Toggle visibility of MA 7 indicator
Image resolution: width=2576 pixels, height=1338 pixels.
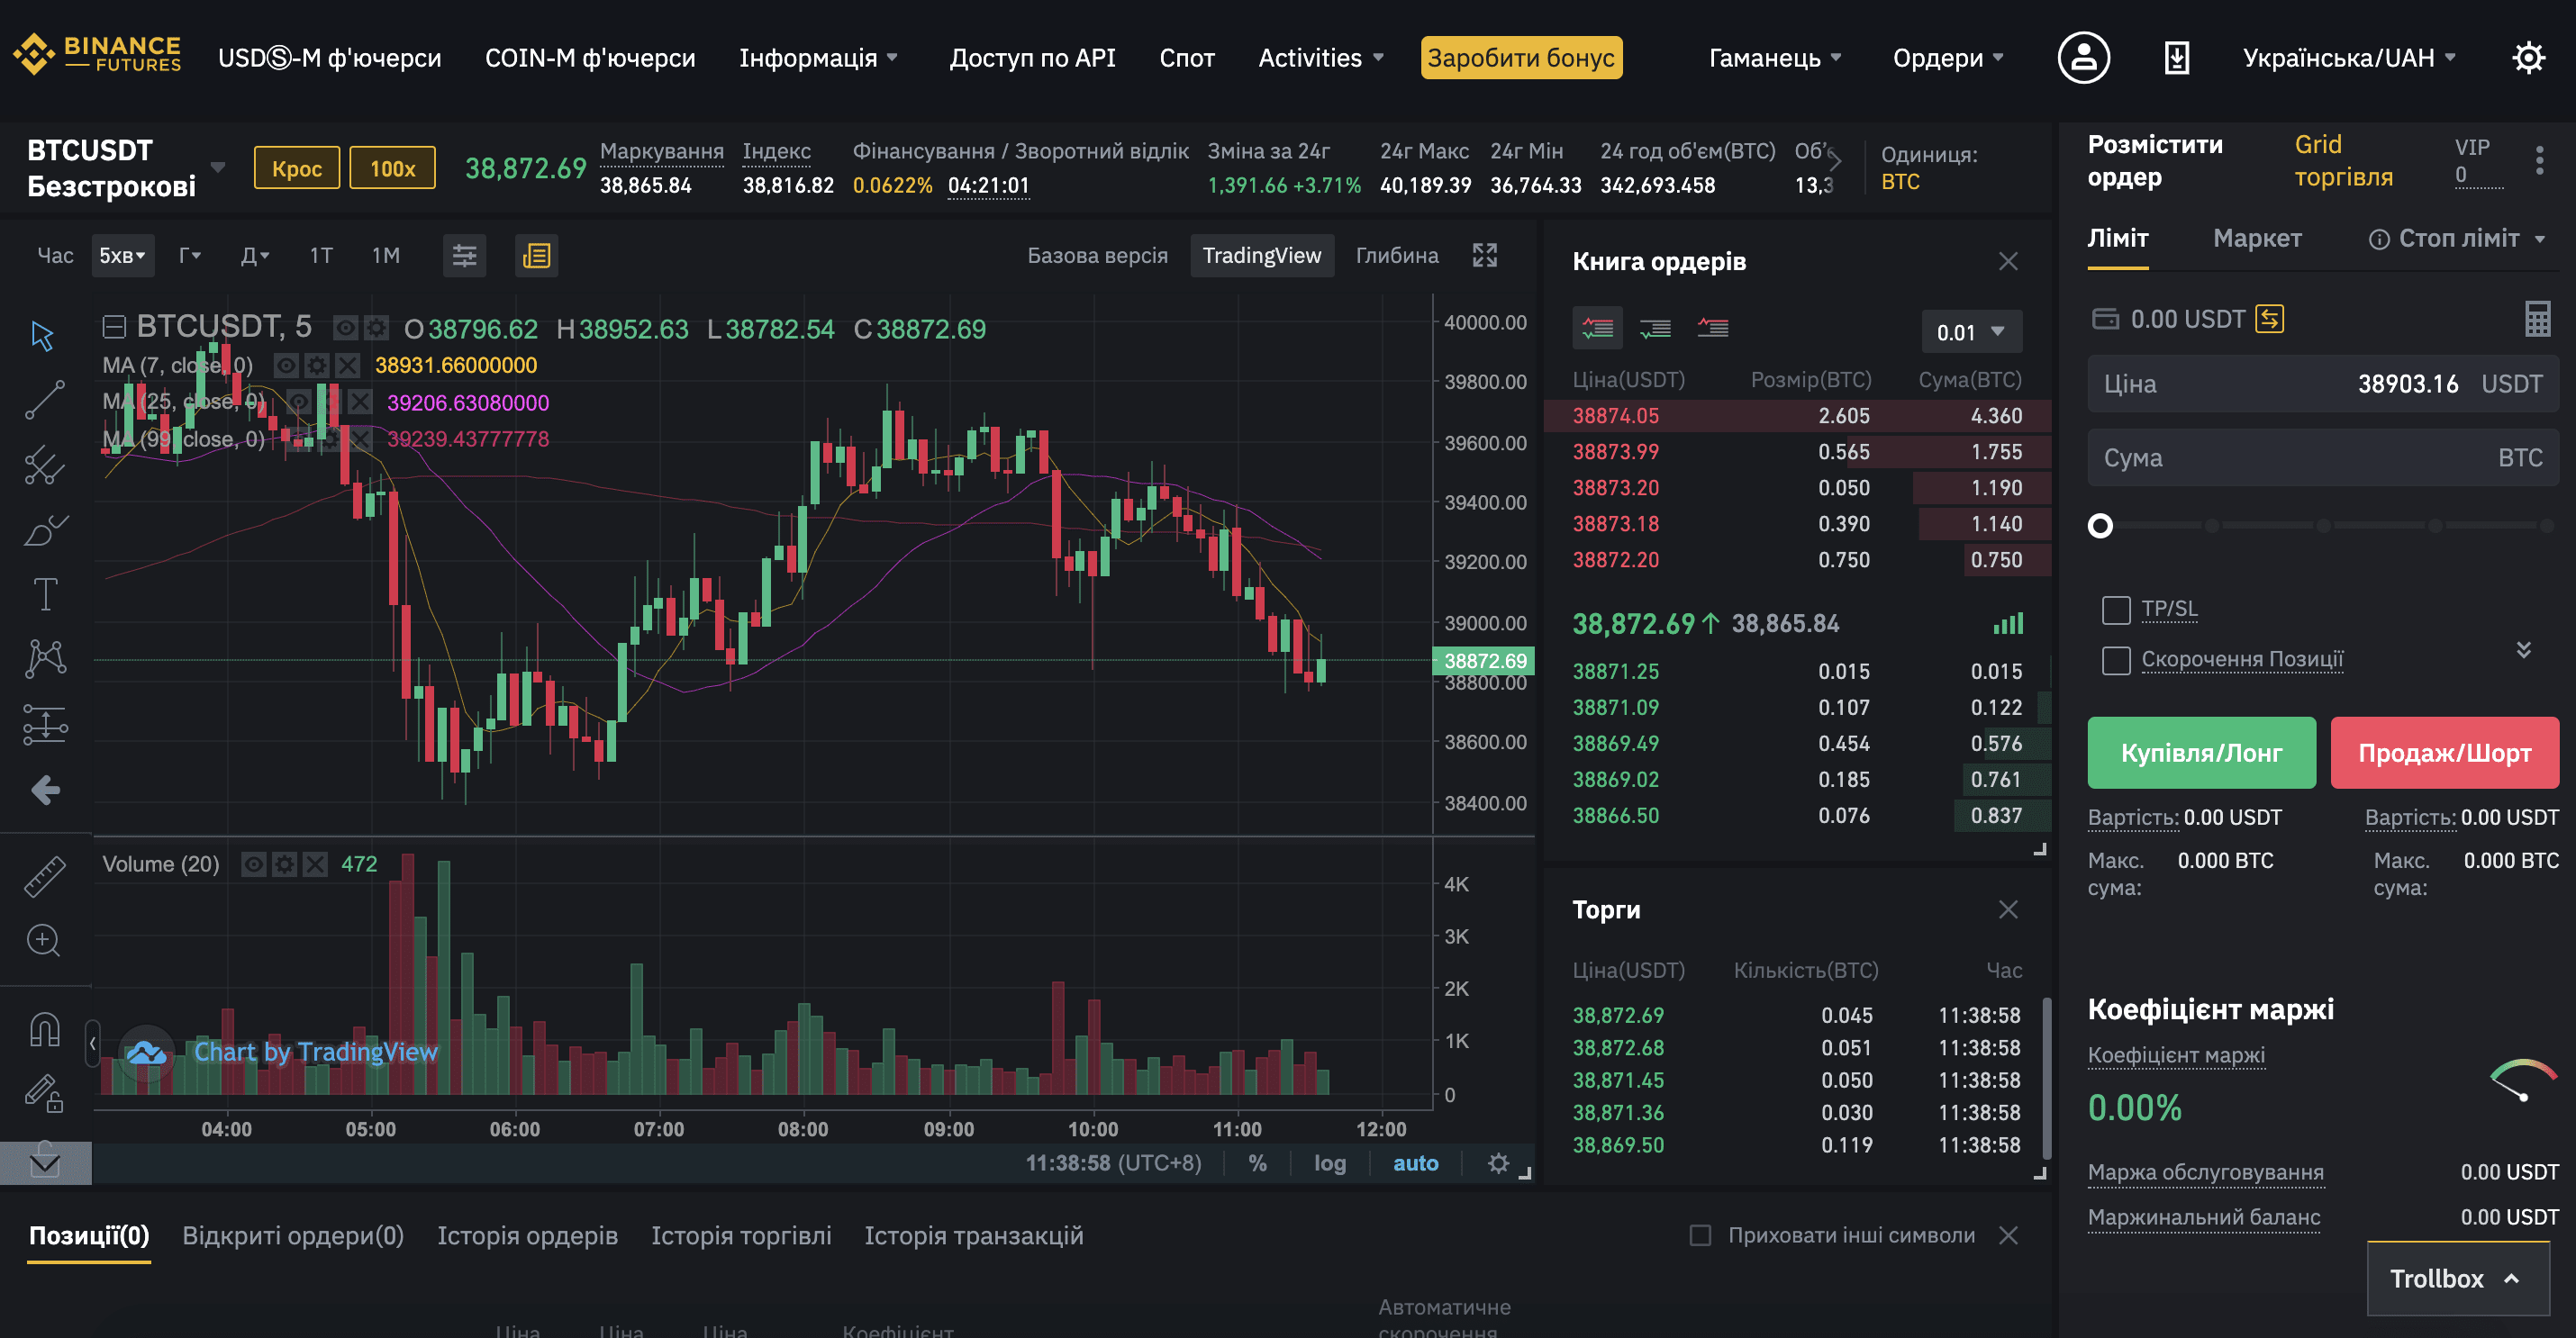[285, 365]
